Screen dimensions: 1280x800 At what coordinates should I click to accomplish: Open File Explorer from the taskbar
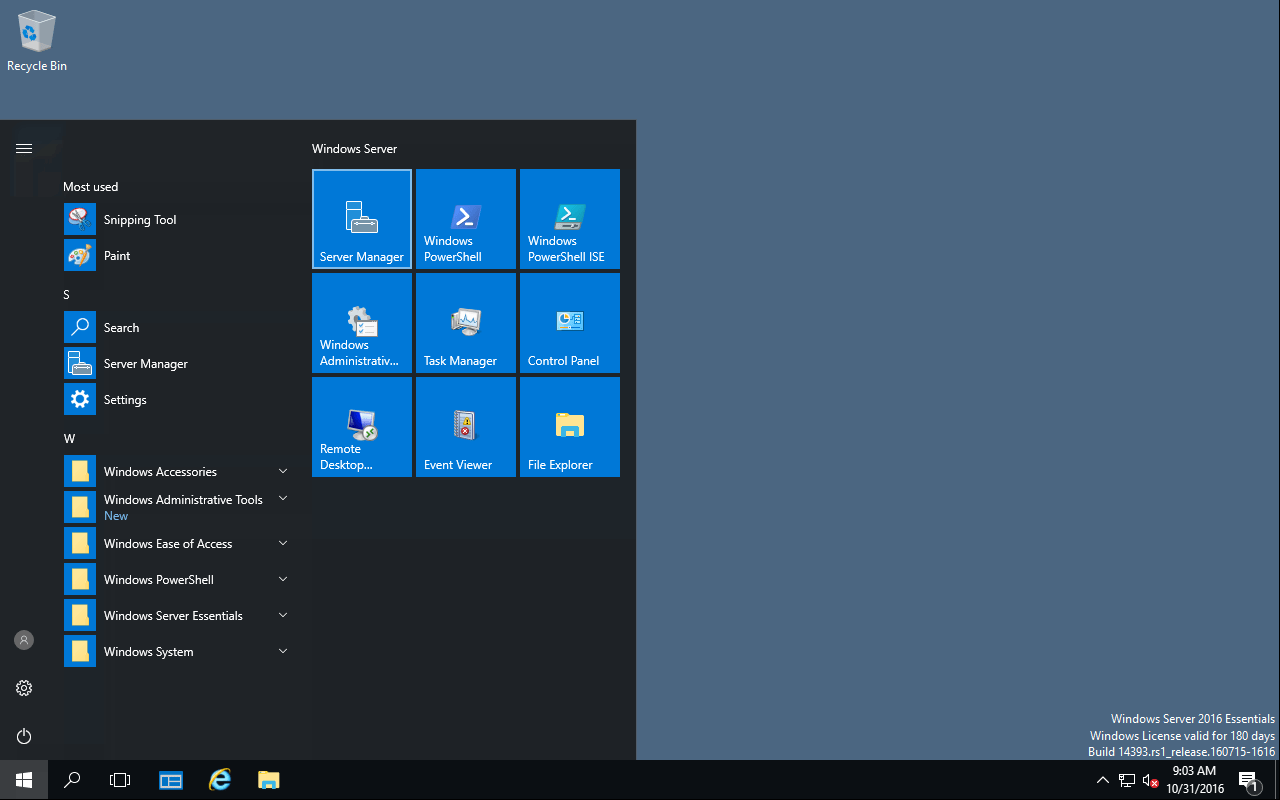(268, 780)
